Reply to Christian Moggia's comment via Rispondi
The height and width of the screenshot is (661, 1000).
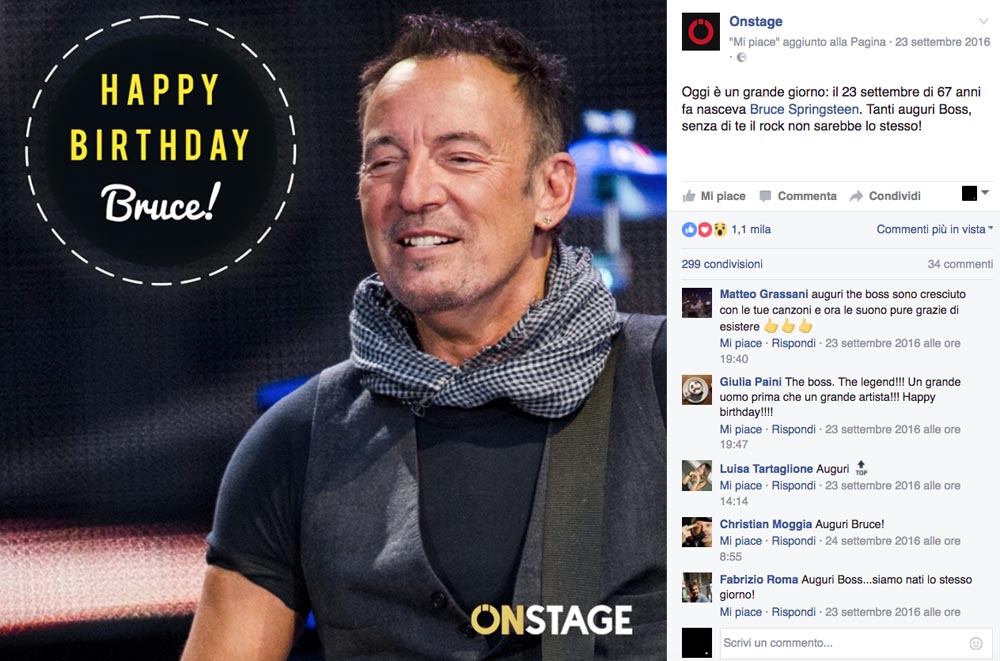(x=793, y=540)
